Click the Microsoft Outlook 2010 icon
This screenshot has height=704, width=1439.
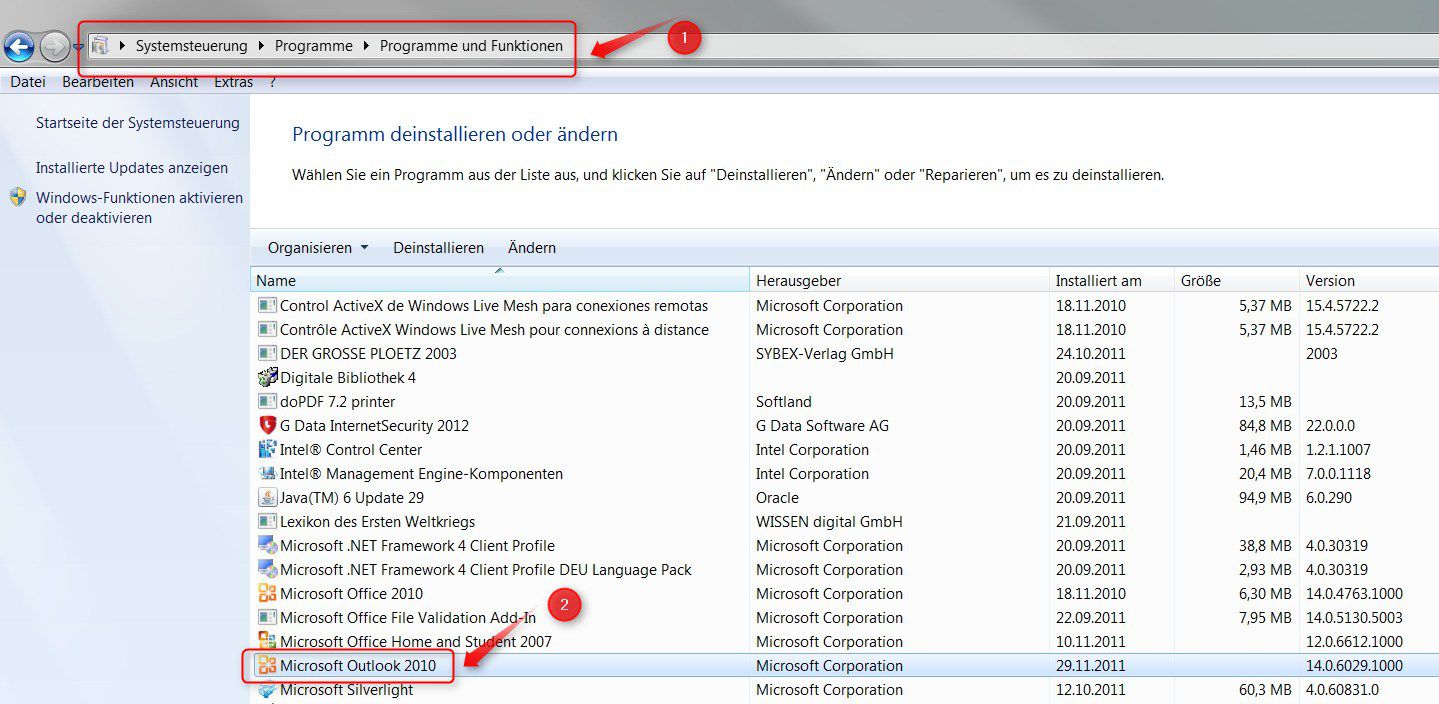[267, 665]
